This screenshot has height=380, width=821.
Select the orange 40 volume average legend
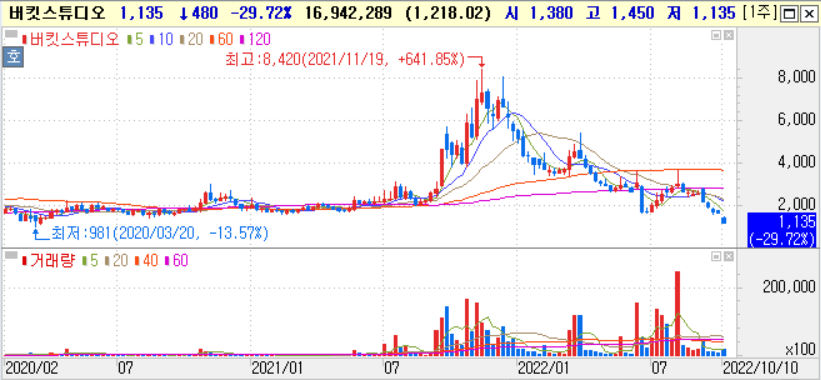[147, 260]
